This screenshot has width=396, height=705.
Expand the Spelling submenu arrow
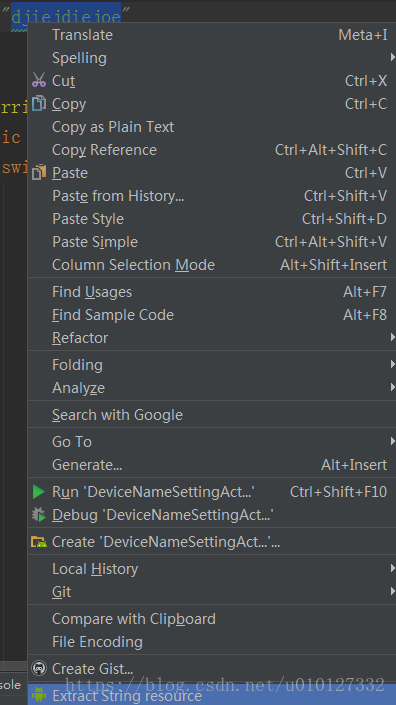[393, 58]
